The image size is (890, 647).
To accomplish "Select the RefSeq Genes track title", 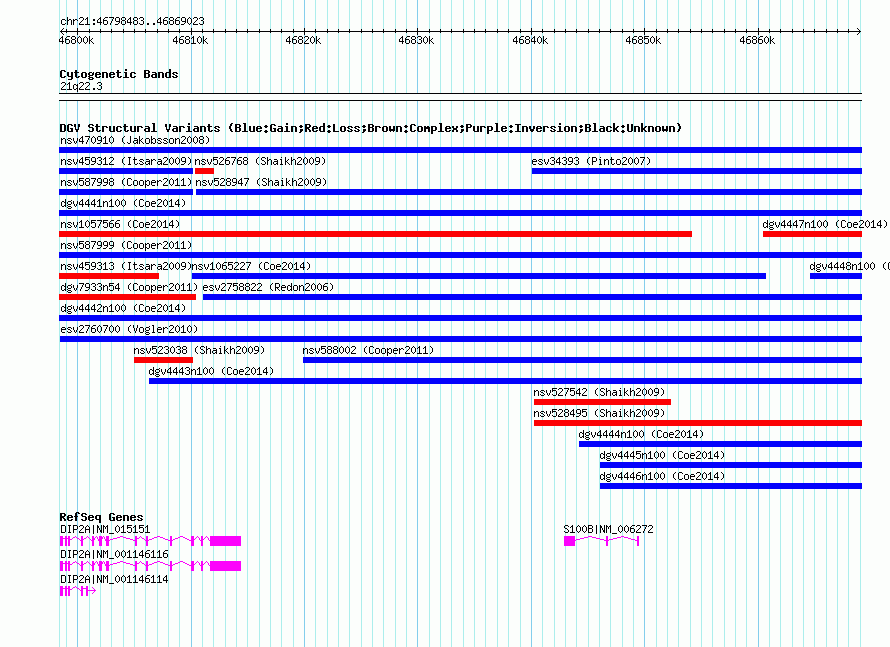I will point(102,517).
